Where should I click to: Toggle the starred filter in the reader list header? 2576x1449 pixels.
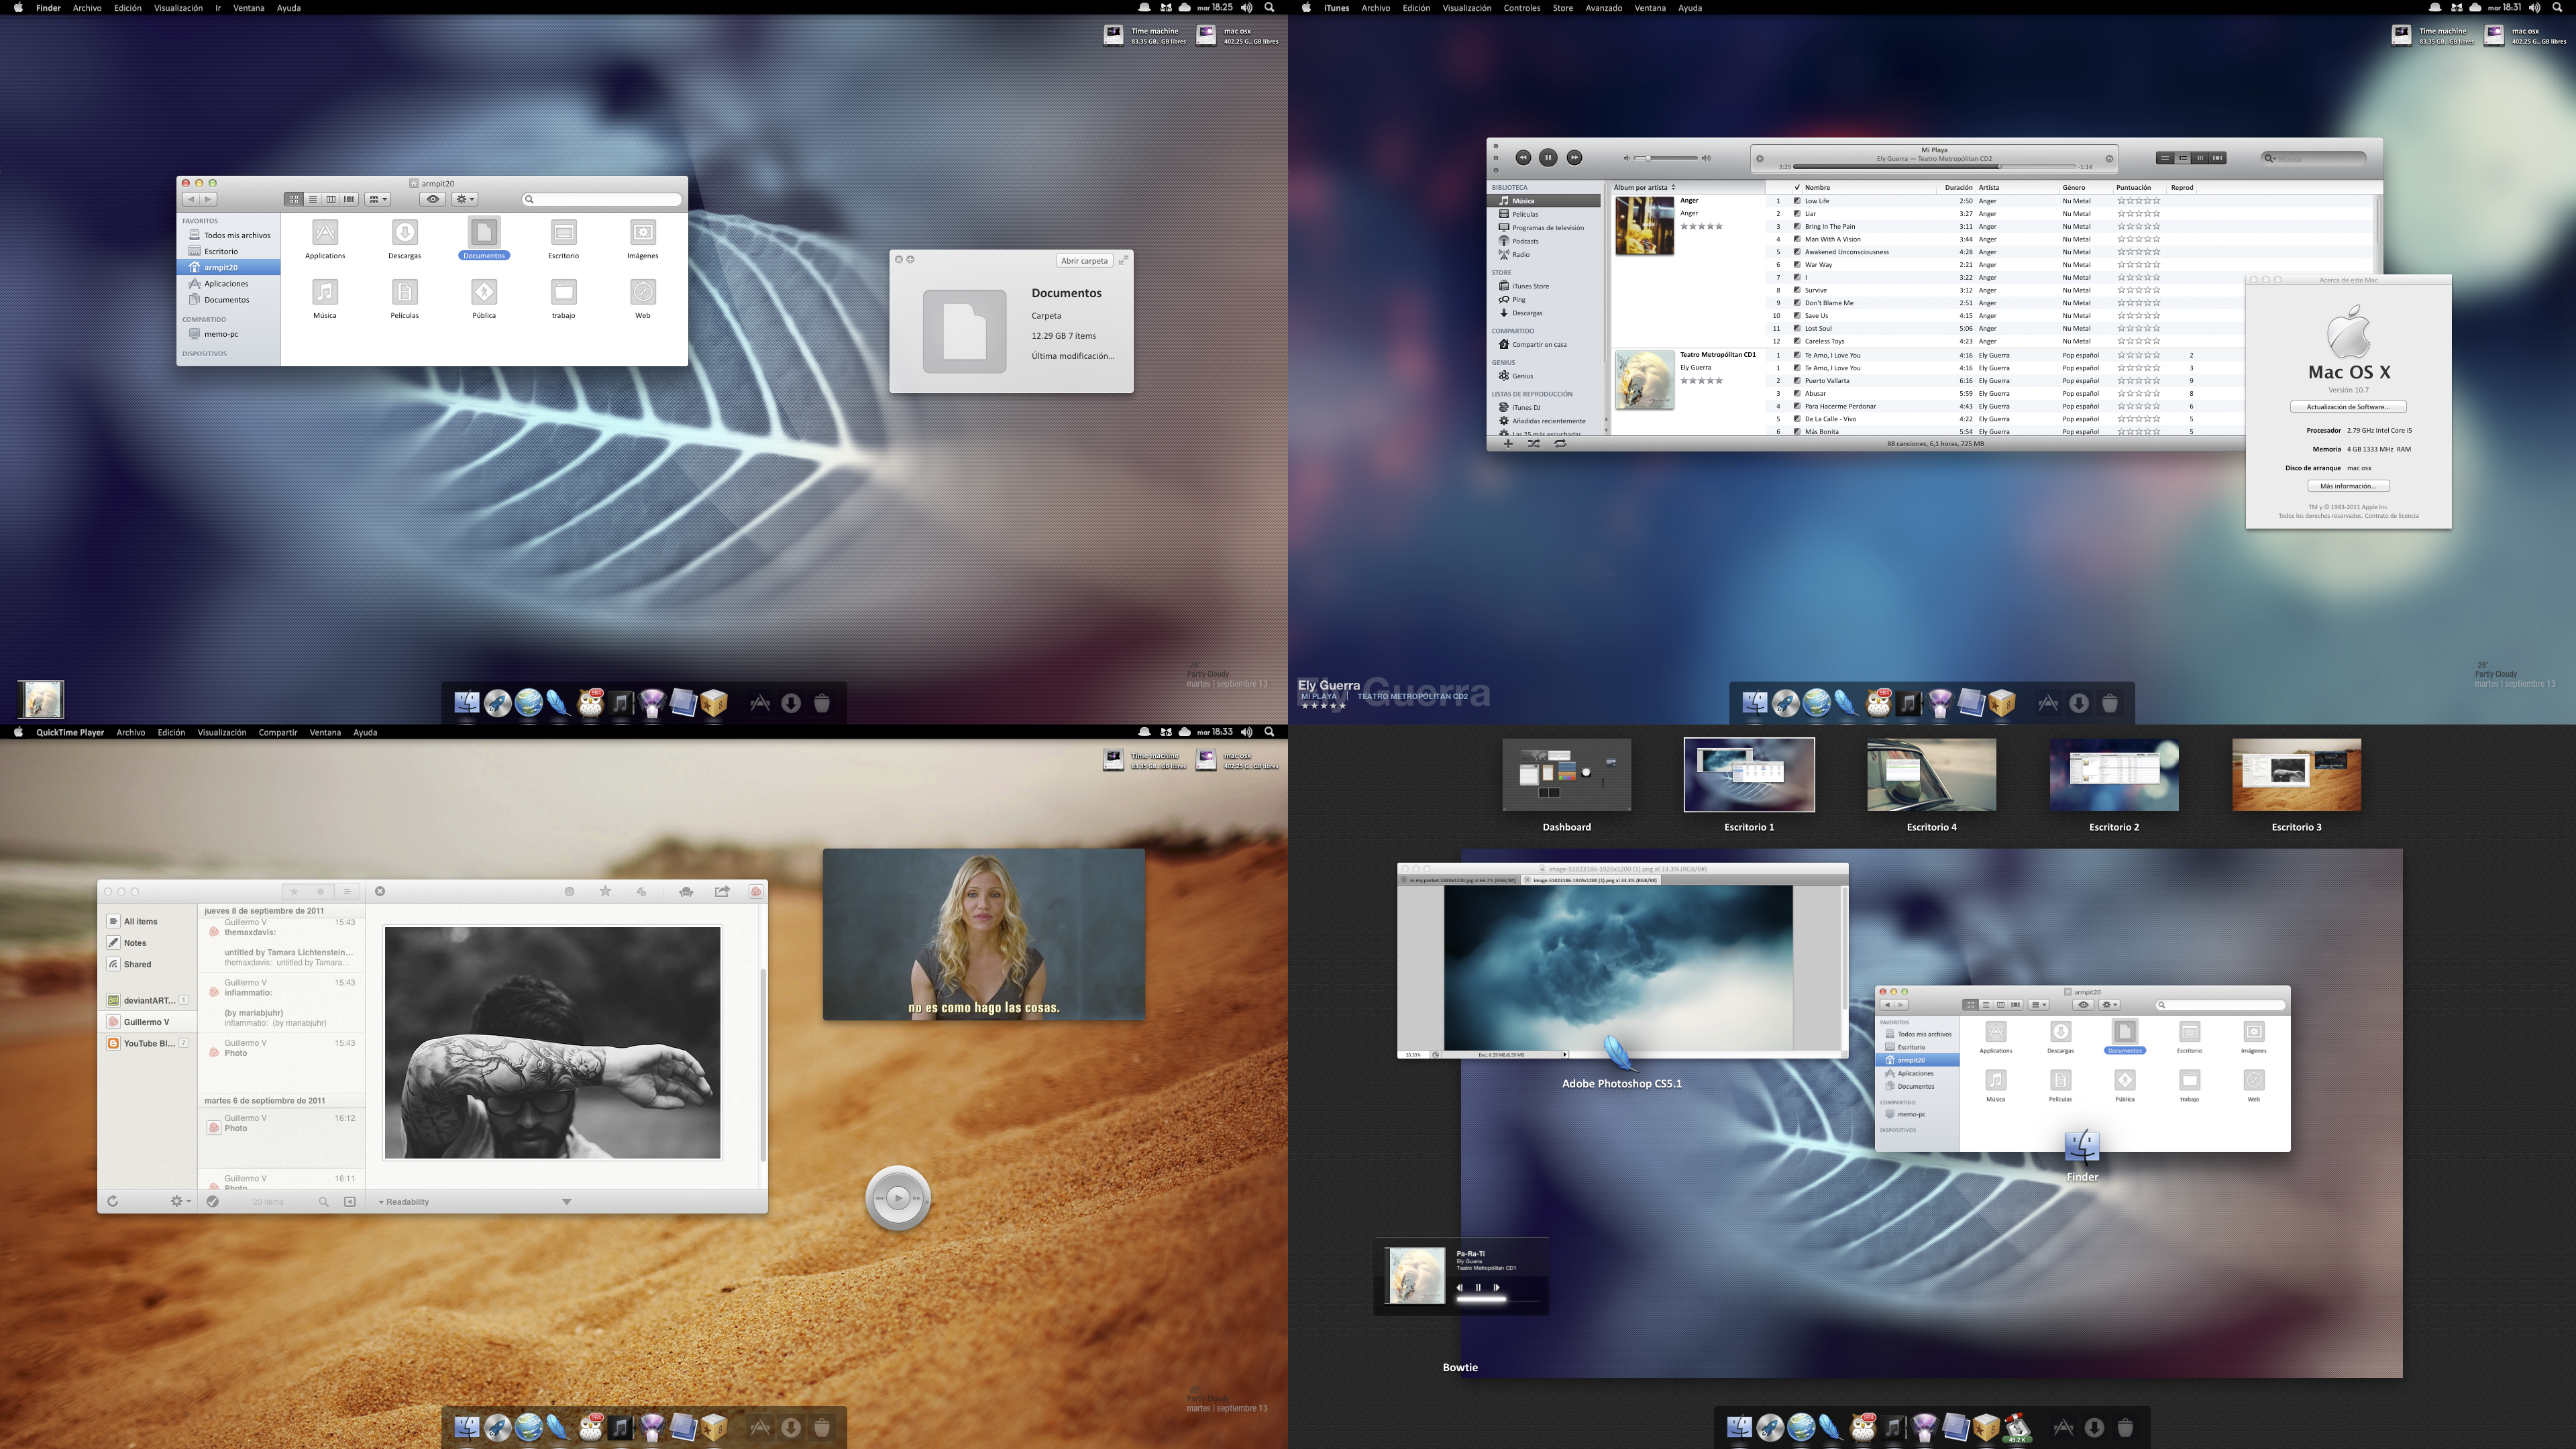click(x=294, y=891)
